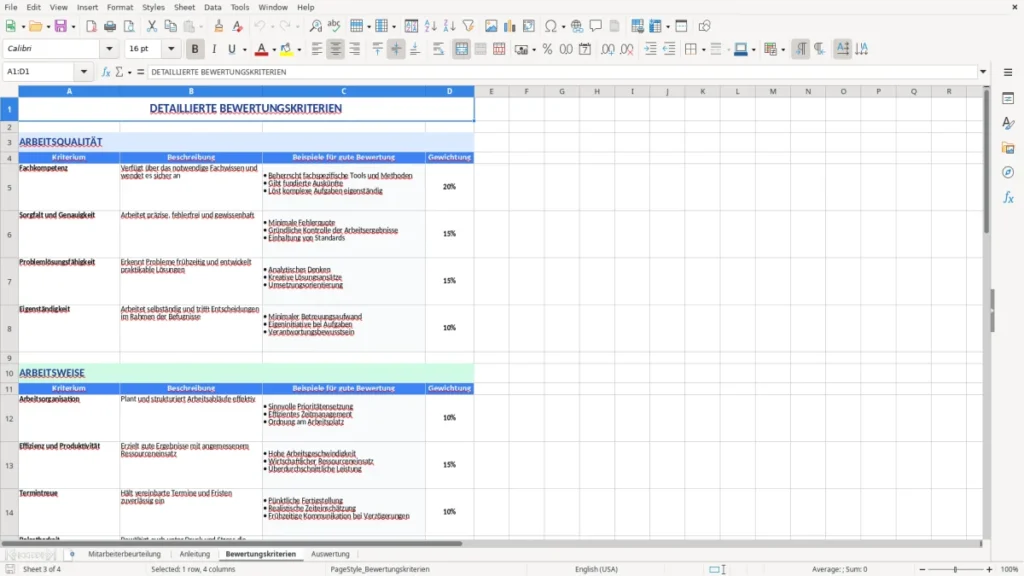Image resolution: width=1024 pixels, height=576 pixels.
Task: Click the zoom in plus button
Action: [989, 569]
